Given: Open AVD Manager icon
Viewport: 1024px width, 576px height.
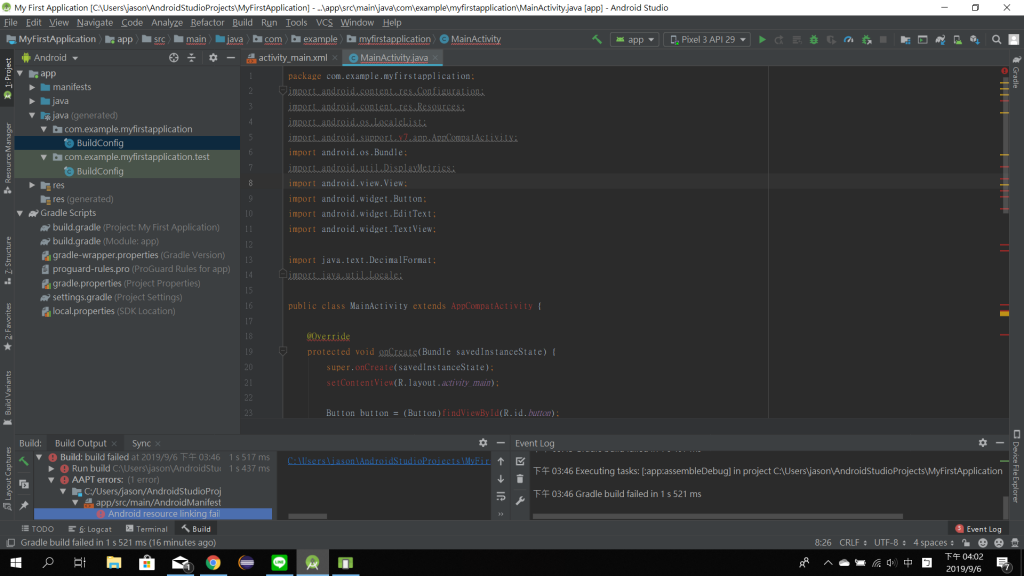Looking at the screenshot, I should pos(957,39).
